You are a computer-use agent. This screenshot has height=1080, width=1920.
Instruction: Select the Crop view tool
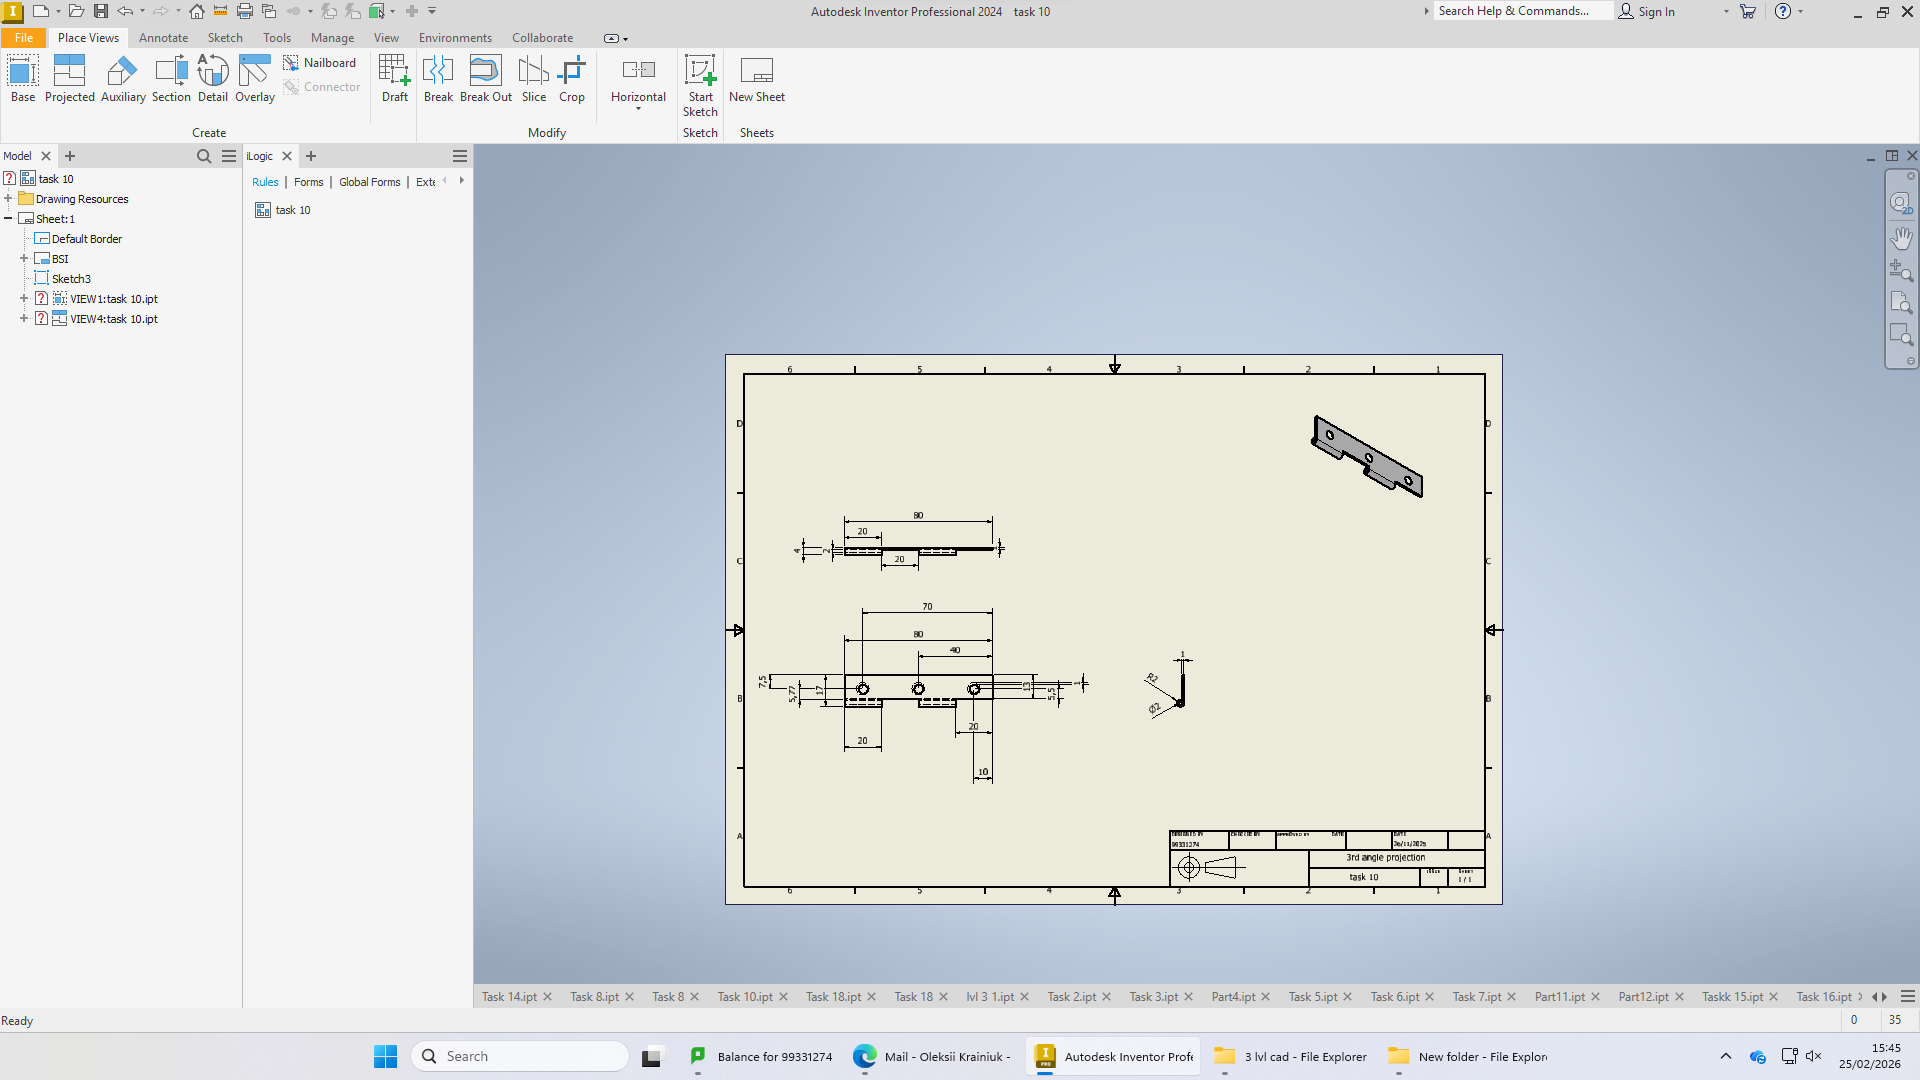tap(572, 78)
